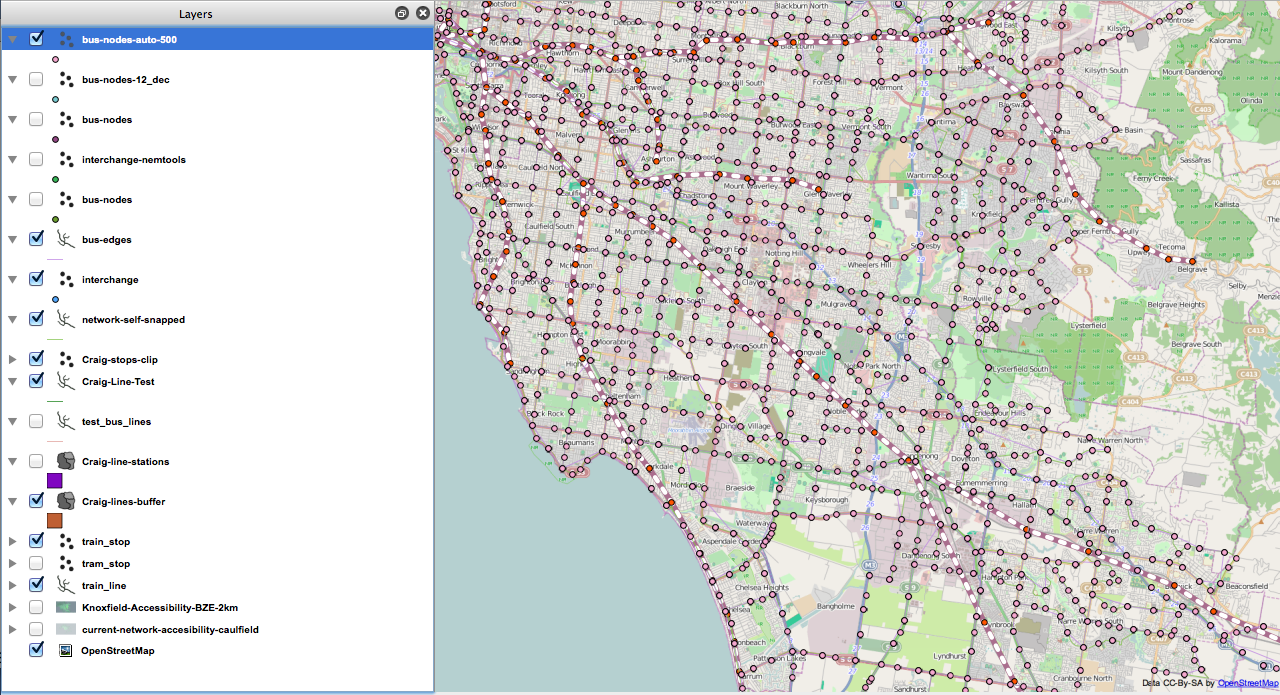Uncheck the OpenStreetMap layer visibility

coord(36,649)
